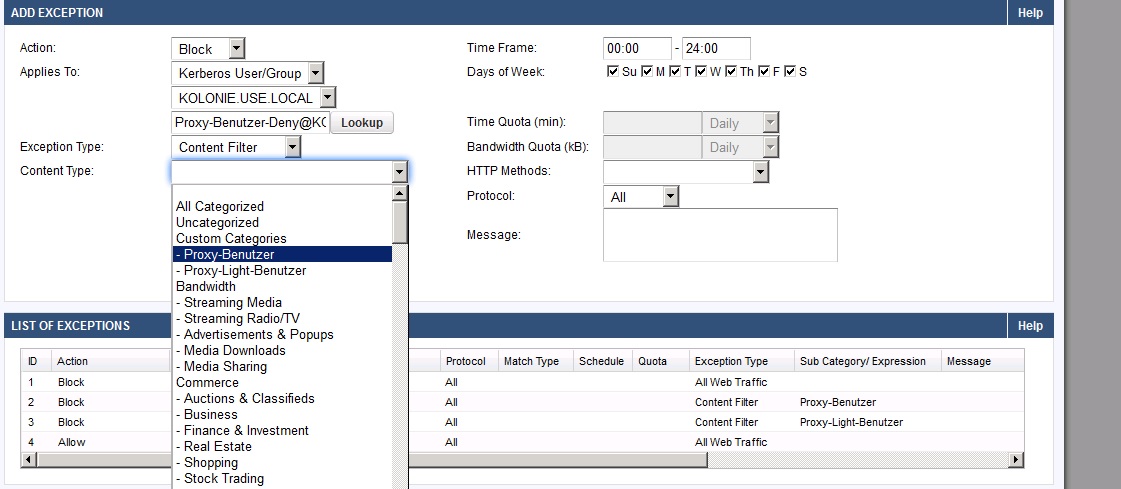Click the Lookup button

click(362, 122)
